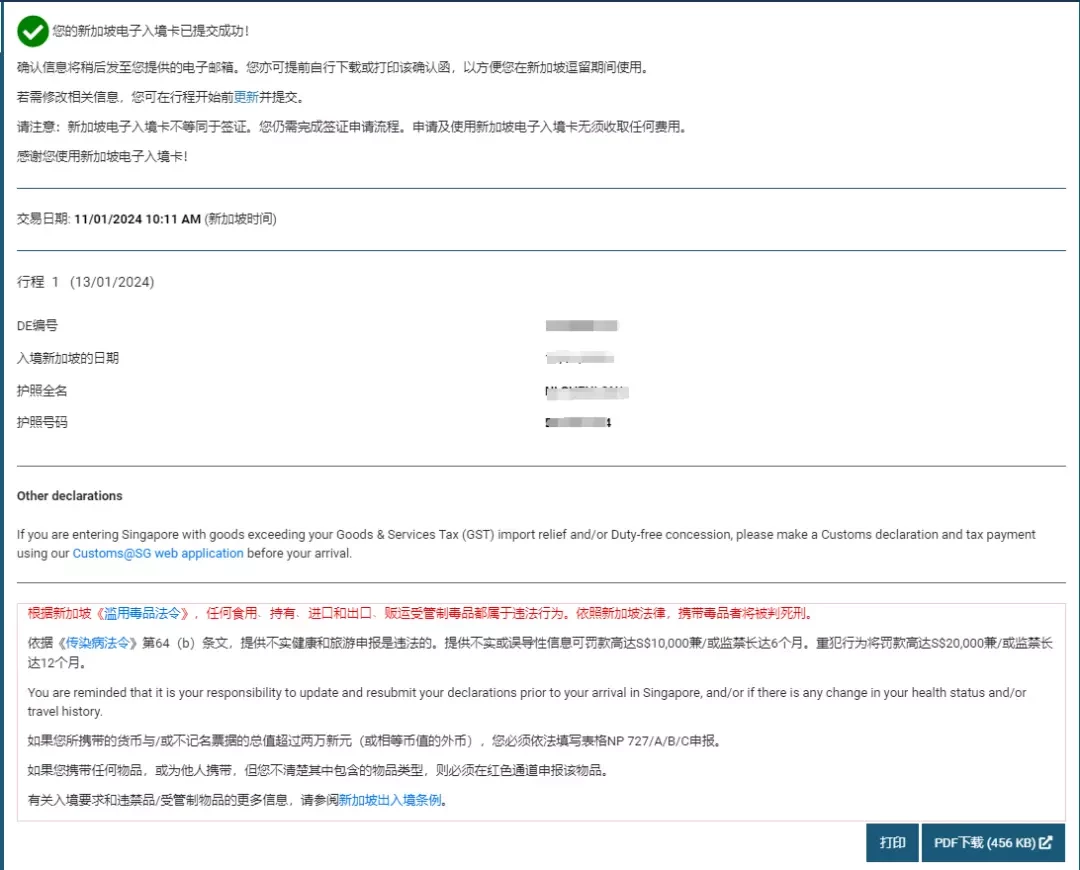Click the 护照全名 label
The image size is (1080, 870).
click(42, 391)
